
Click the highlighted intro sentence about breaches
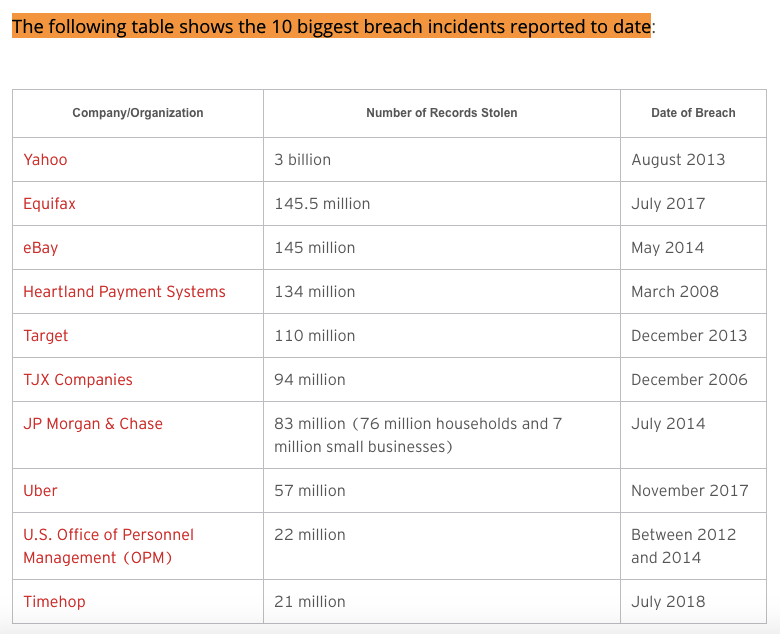pos(331,26)
